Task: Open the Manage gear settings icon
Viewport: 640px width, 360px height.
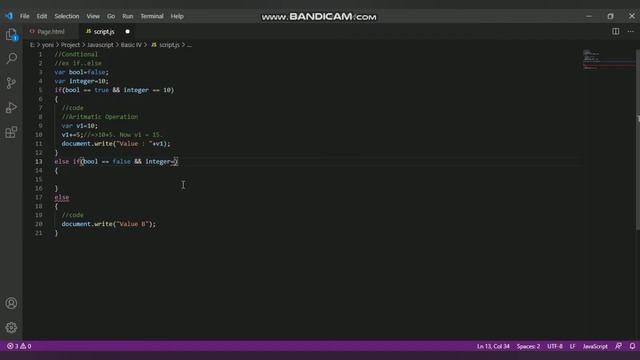Action: 11,327
